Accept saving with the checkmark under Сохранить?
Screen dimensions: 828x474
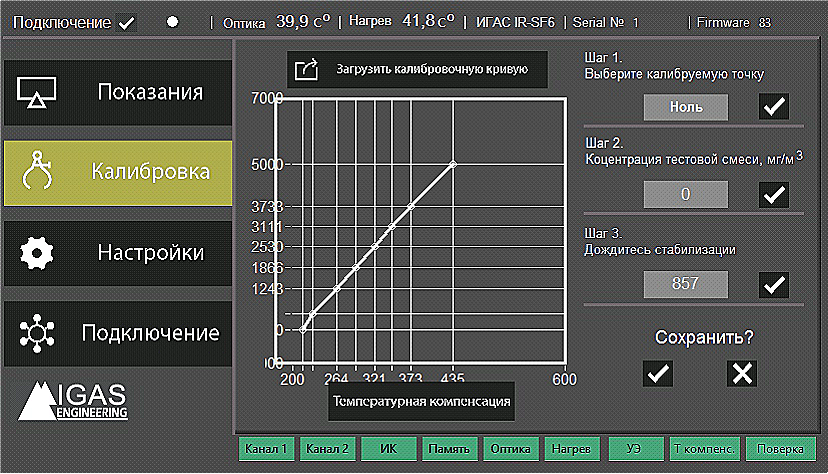click(657, 374)
